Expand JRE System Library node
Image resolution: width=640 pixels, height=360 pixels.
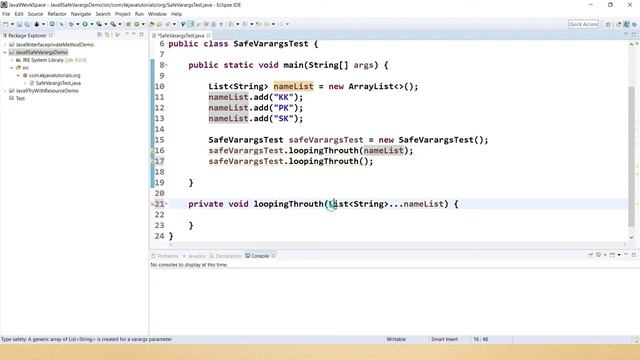click(x=12, y=60)
